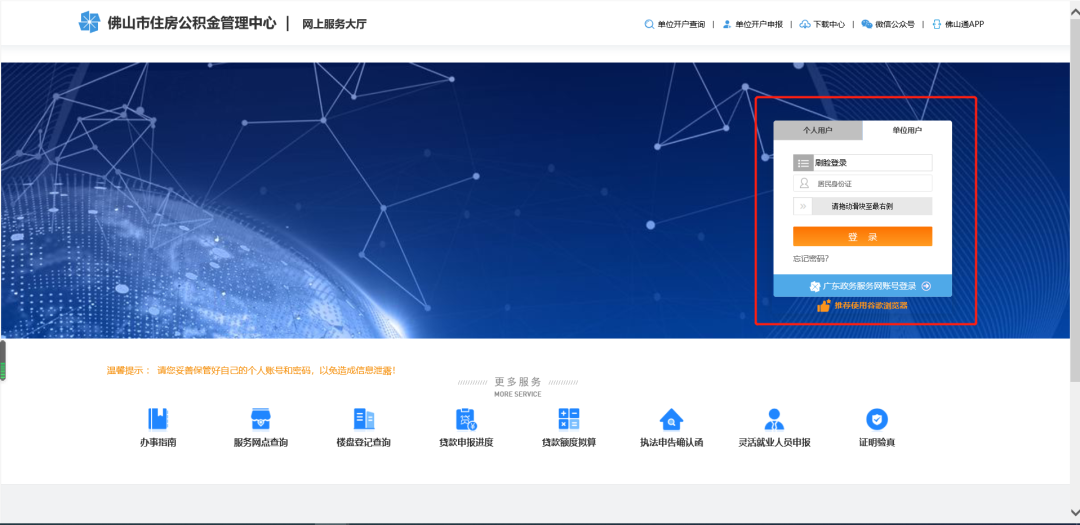1080x525 pixels.
Task: Click 广东政务服务网账号登录 button
Action: (862, 286)
